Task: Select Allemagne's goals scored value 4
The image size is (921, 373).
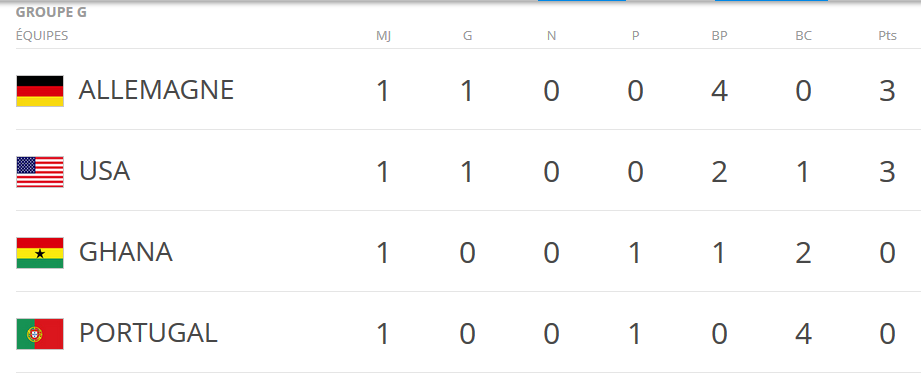Action: tap(720, 91)
